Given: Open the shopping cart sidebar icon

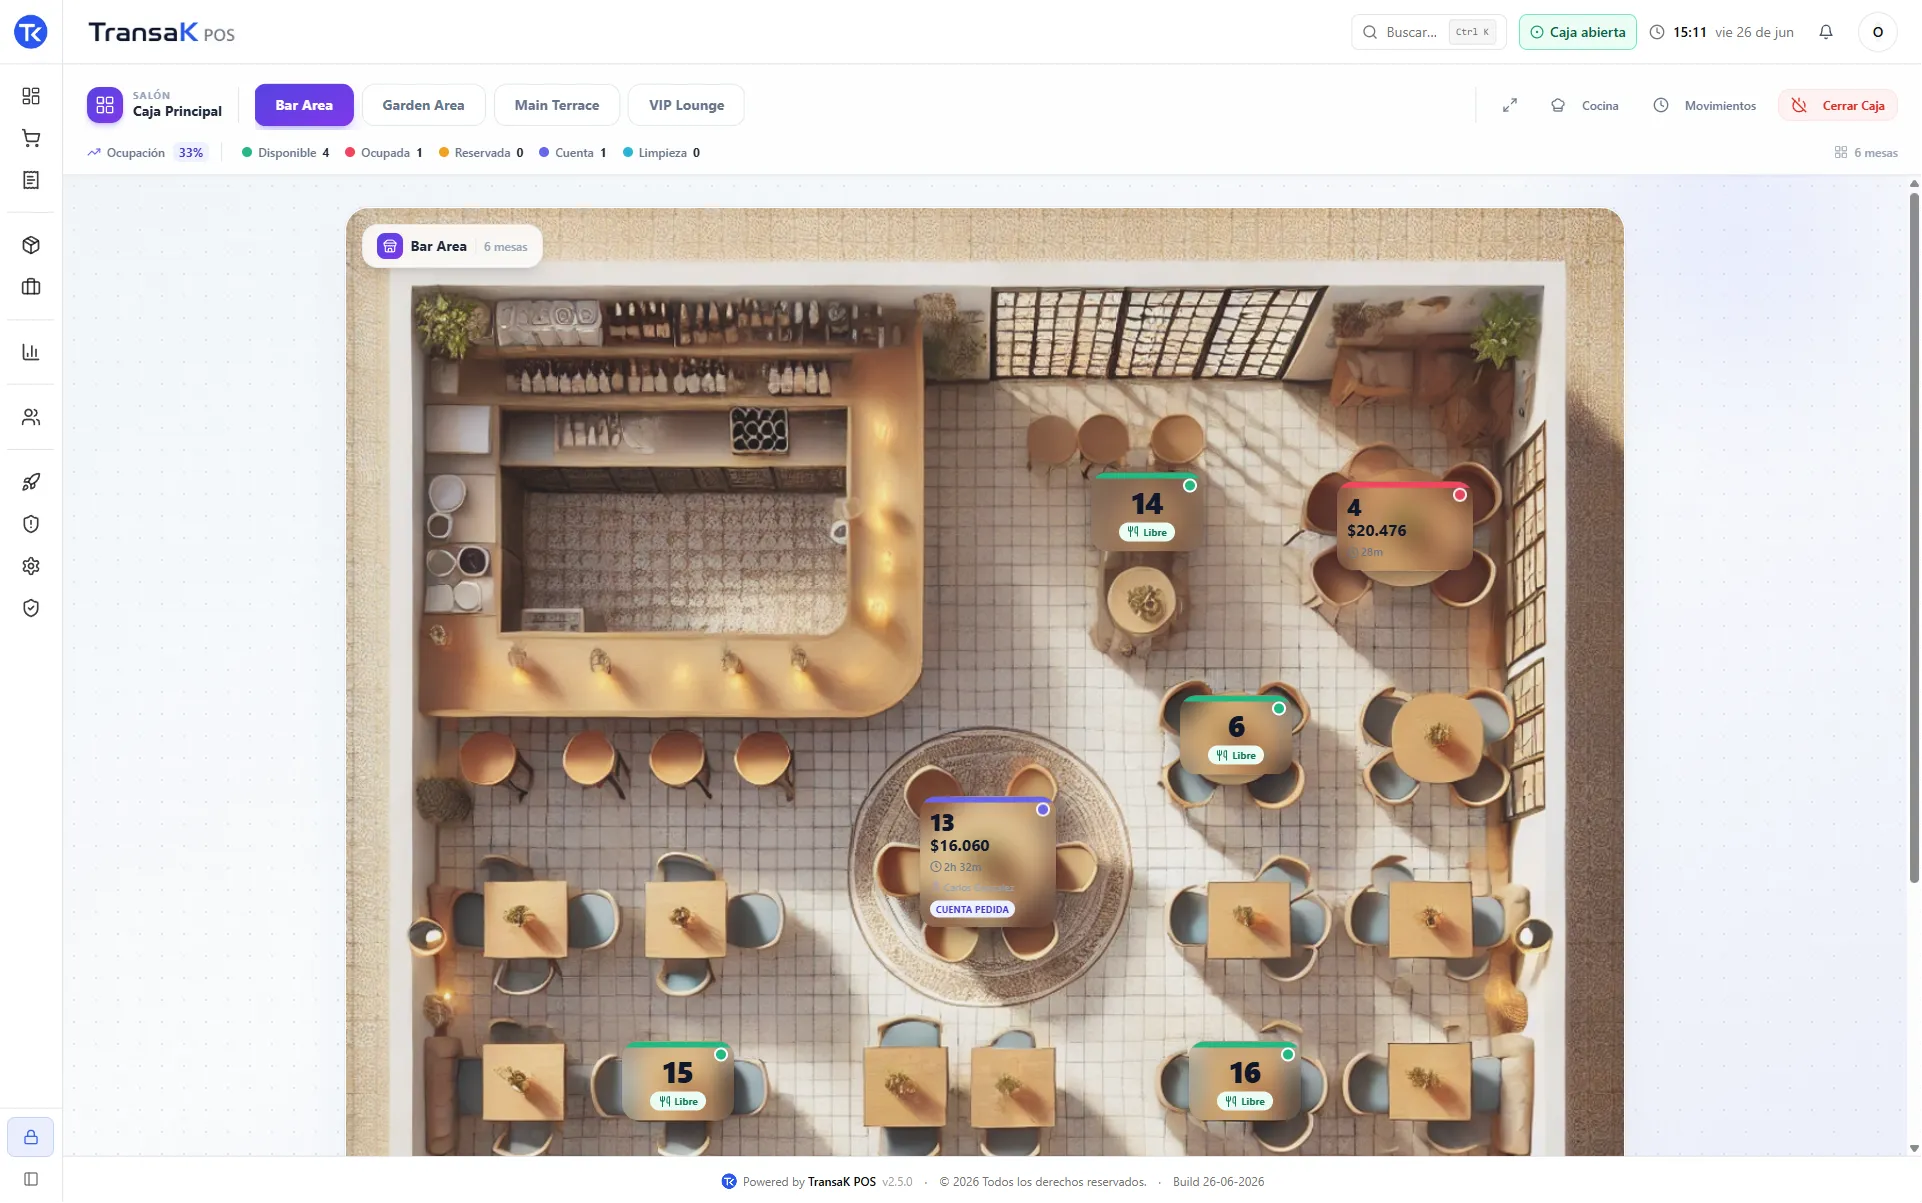Looking at the screenshot, I should [x=31, y=138].
